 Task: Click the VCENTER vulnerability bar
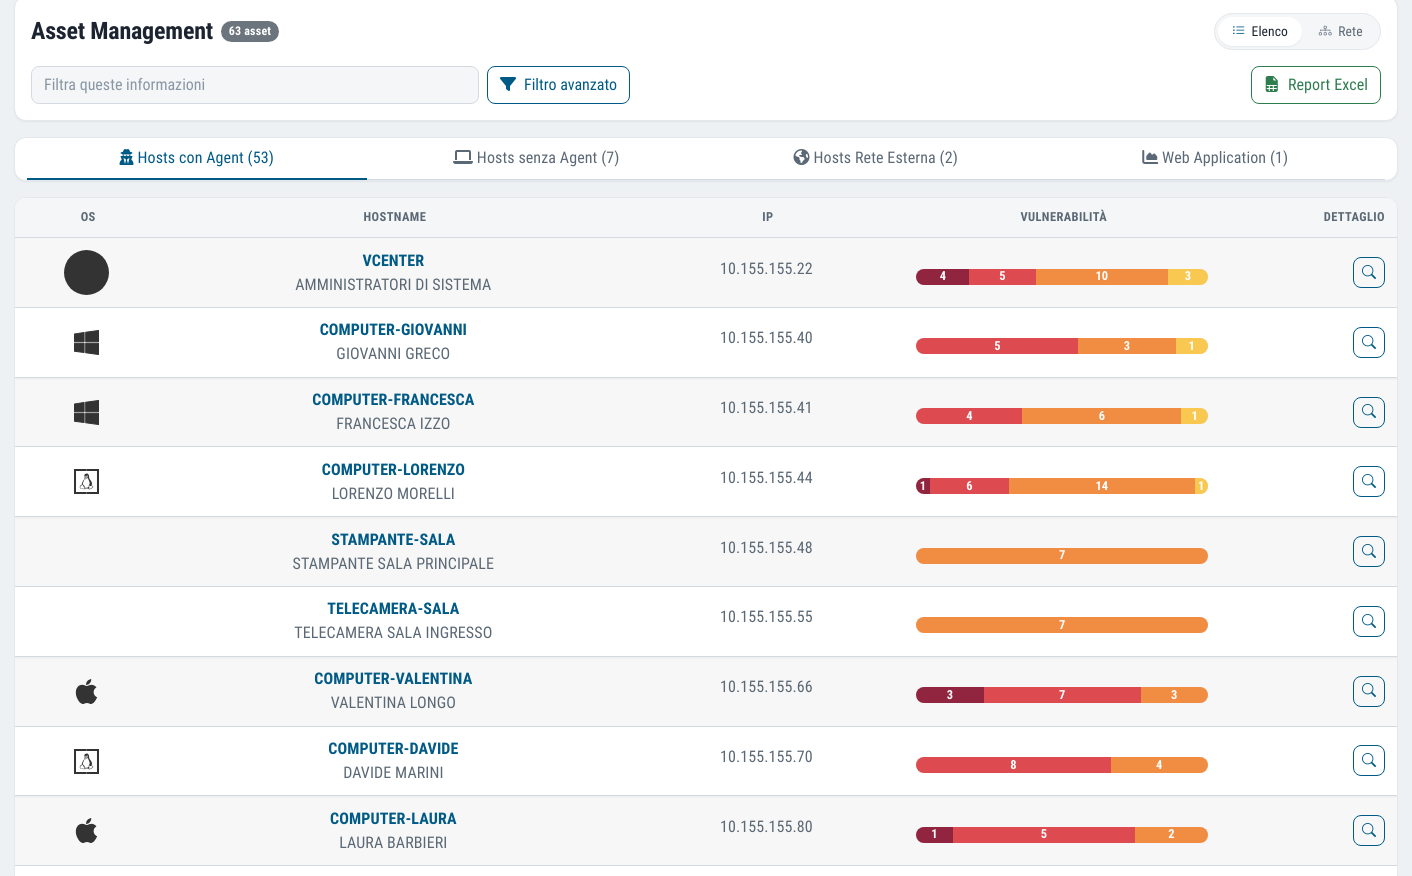1062,277
